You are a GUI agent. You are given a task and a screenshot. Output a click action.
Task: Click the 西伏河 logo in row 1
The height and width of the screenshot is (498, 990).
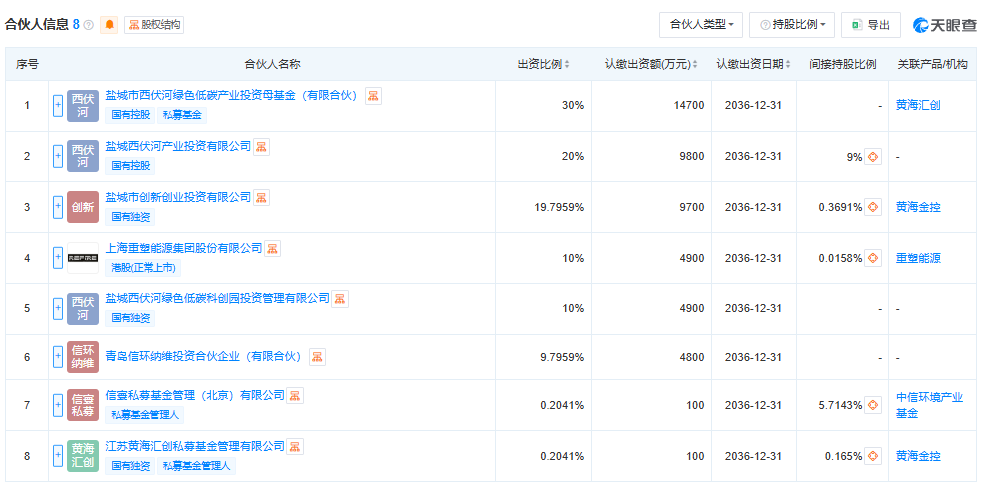click(83, 105)
